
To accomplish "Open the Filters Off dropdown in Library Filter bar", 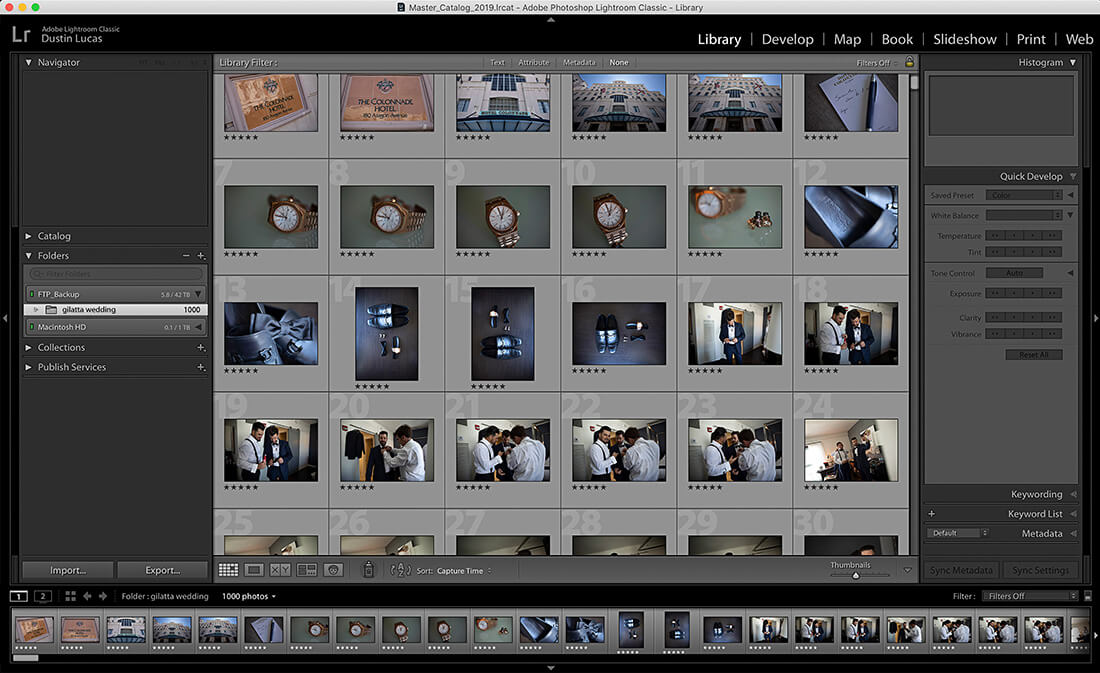I will coord(877,62).
